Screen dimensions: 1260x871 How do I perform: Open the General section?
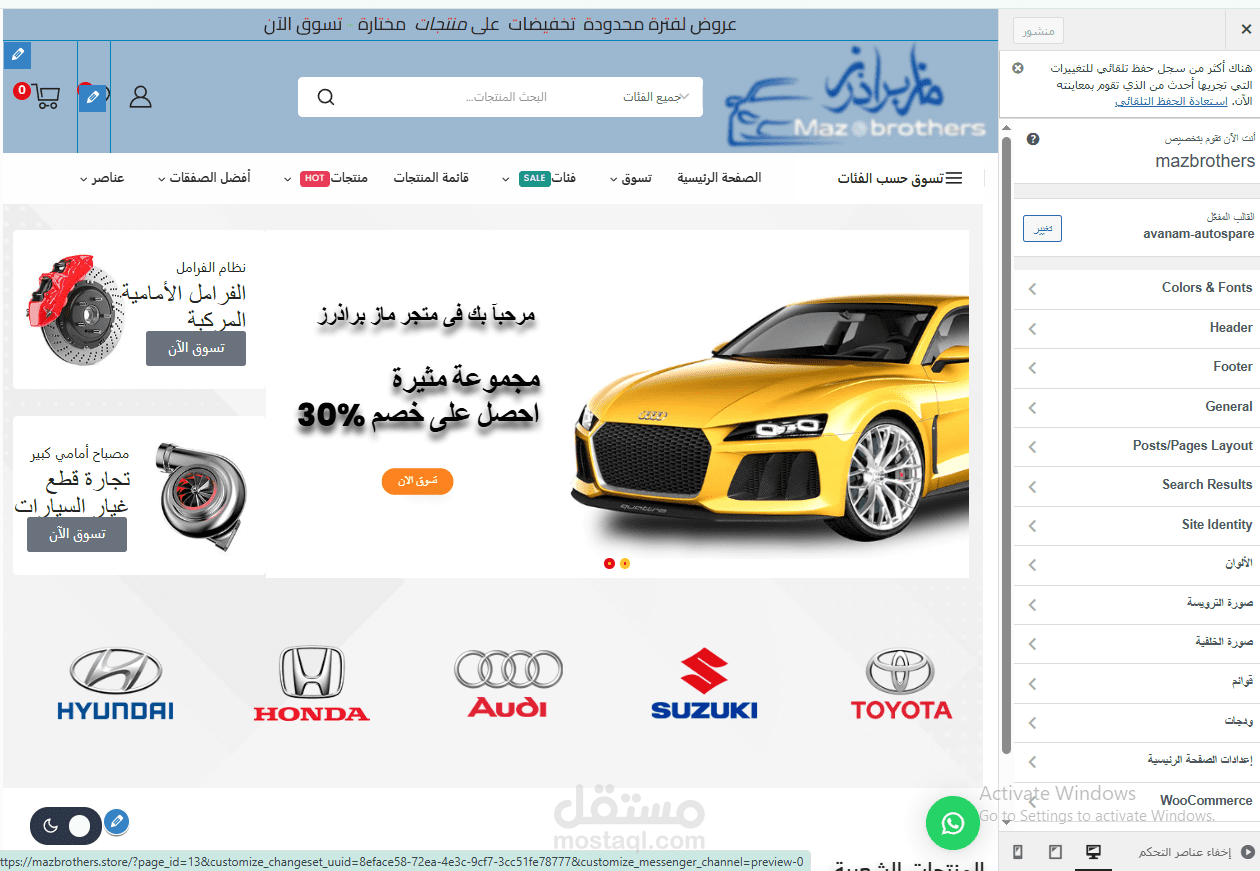(x=1136, y=407)
